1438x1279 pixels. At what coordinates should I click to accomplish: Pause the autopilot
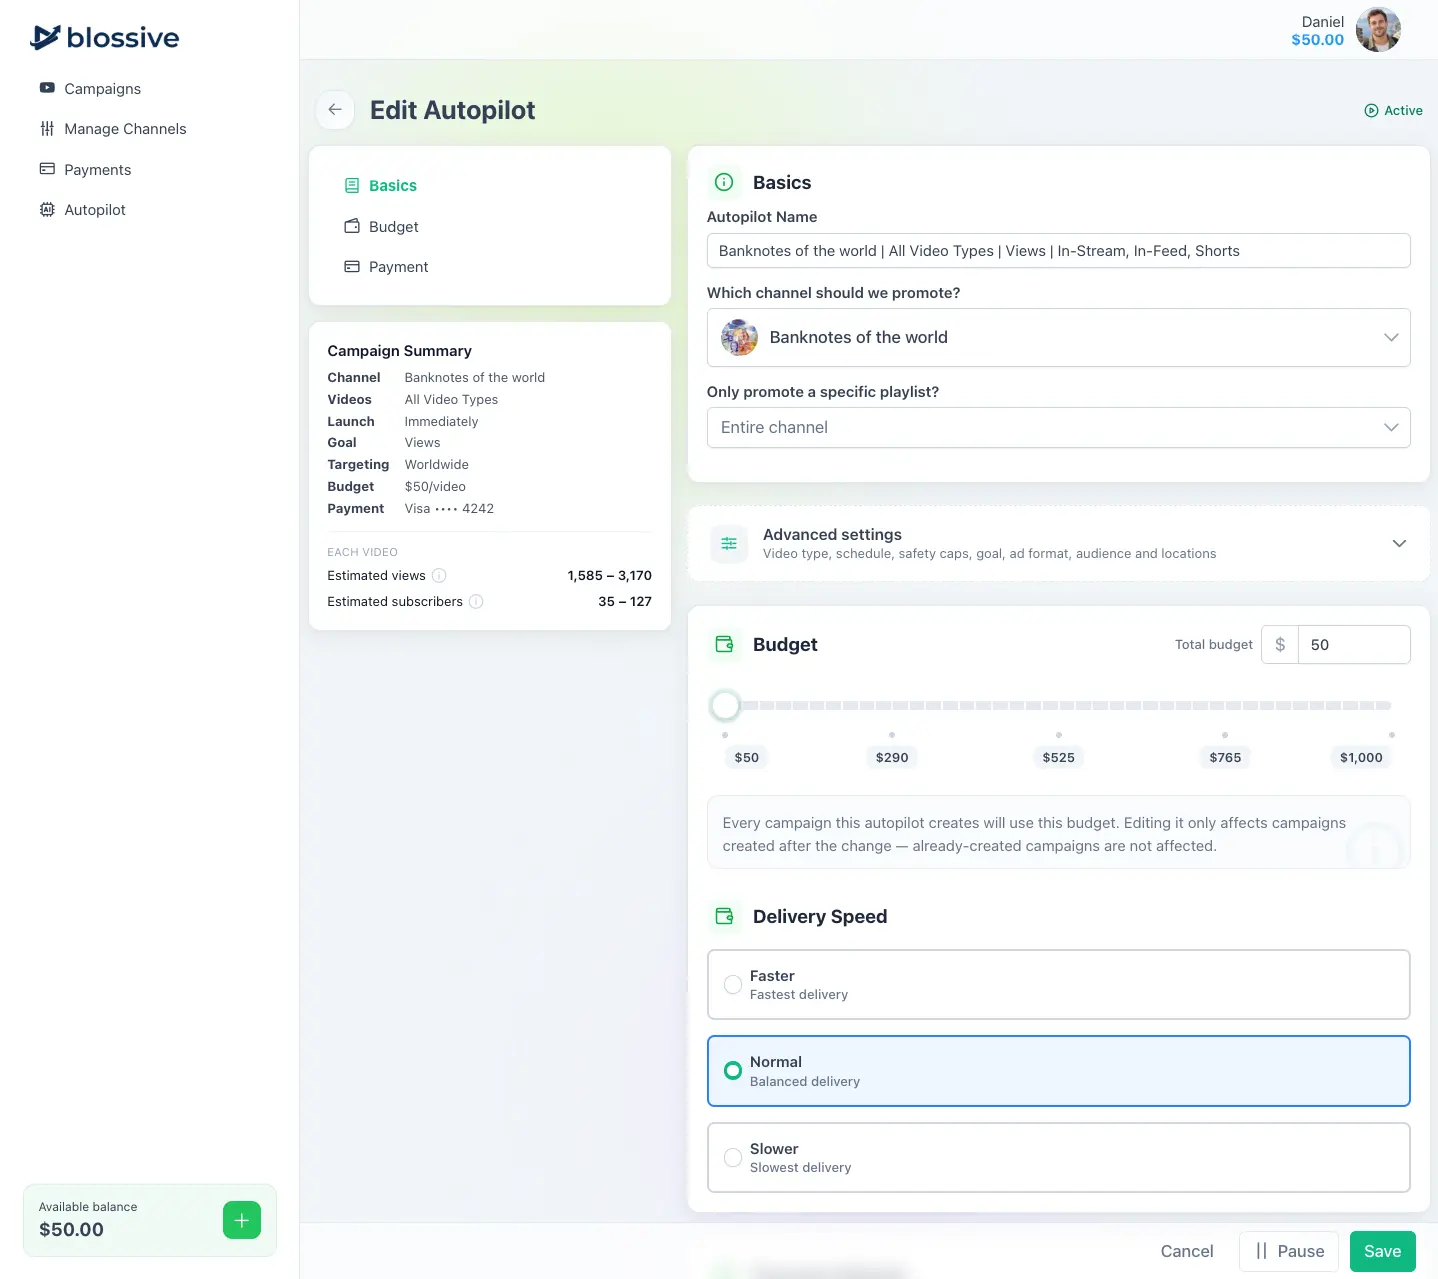coord(1289,1251)
